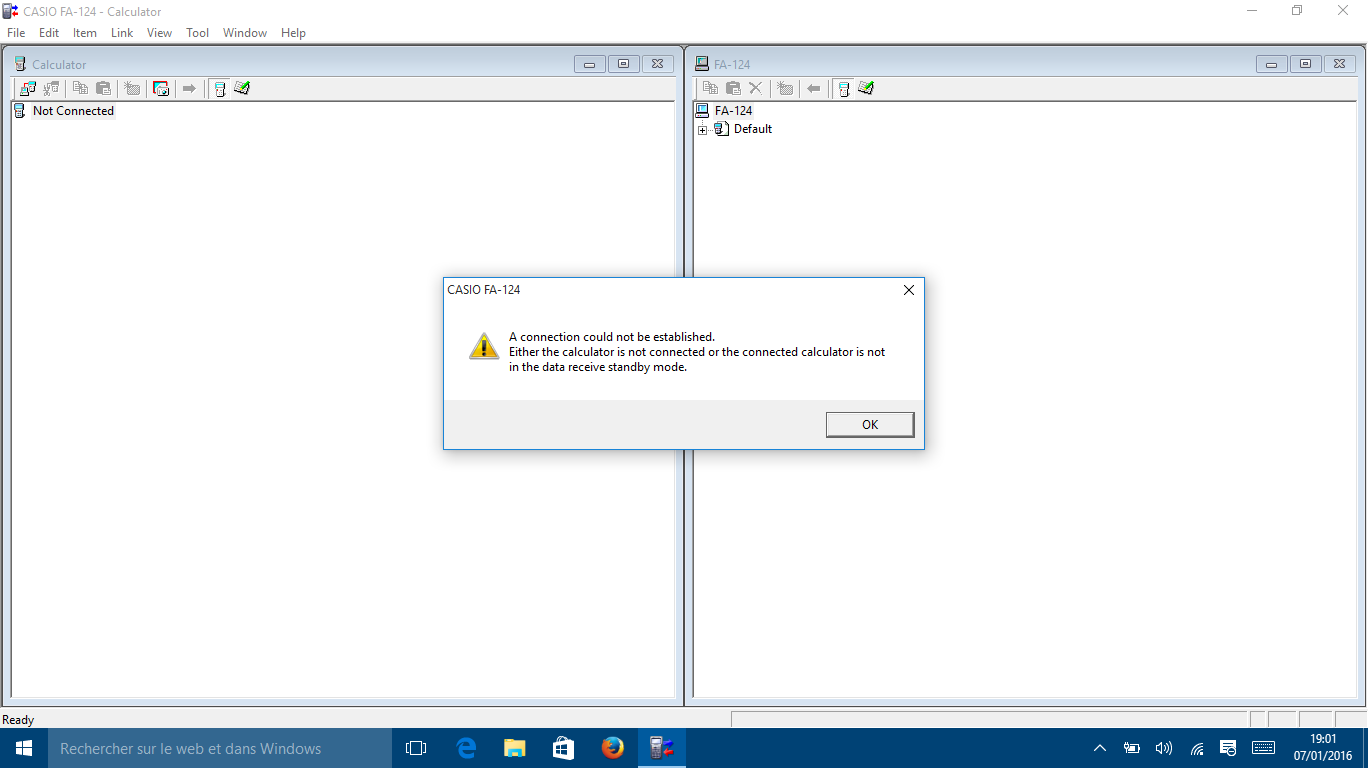Click the Paste icon in FA-124 pane toolbar
The height and width of the screenshot is (768, 1368).
point(733,88)
